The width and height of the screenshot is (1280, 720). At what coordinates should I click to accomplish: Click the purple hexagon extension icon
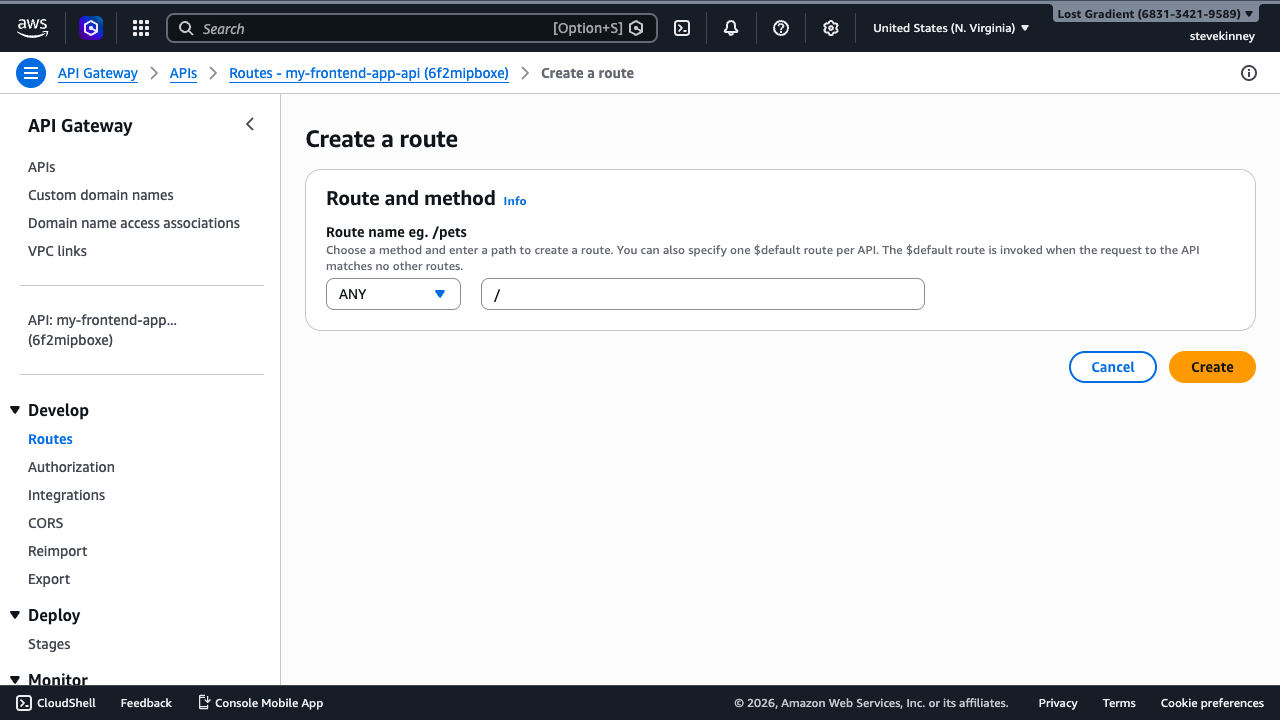[91, 28]
